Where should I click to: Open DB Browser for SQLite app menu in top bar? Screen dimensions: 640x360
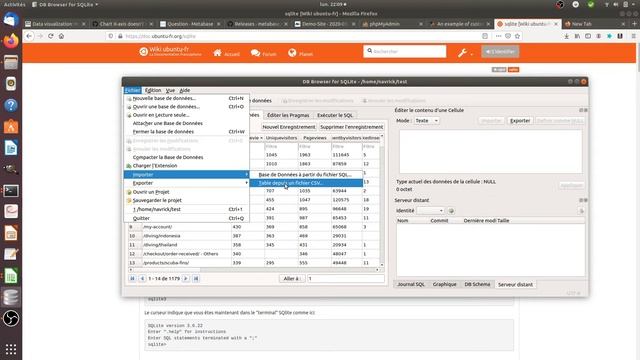65,4
